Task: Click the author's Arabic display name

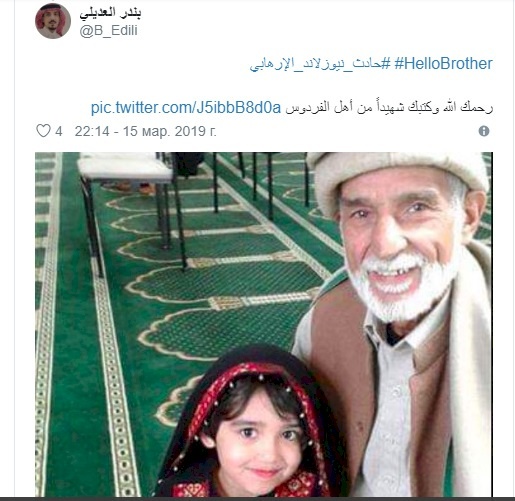Action: 110,13
